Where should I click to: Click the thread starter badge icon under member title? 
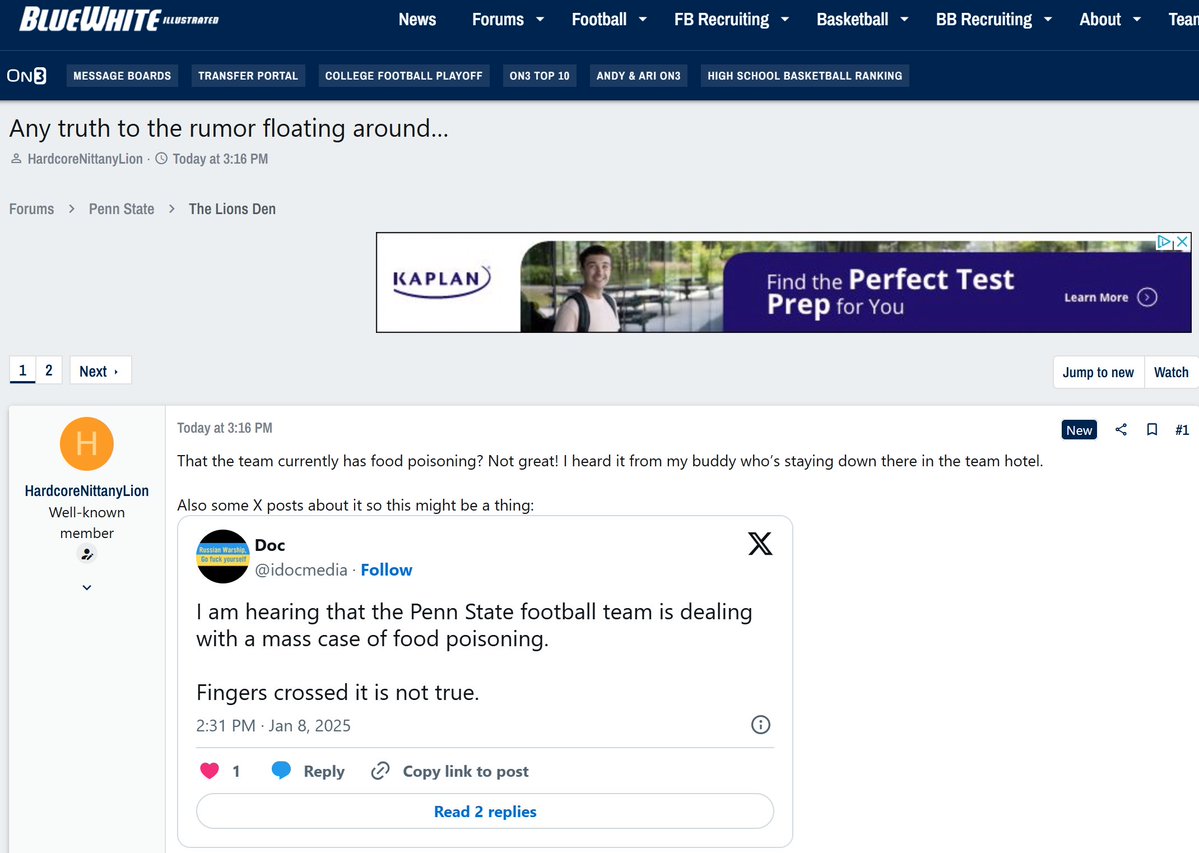tap(87, 555)
